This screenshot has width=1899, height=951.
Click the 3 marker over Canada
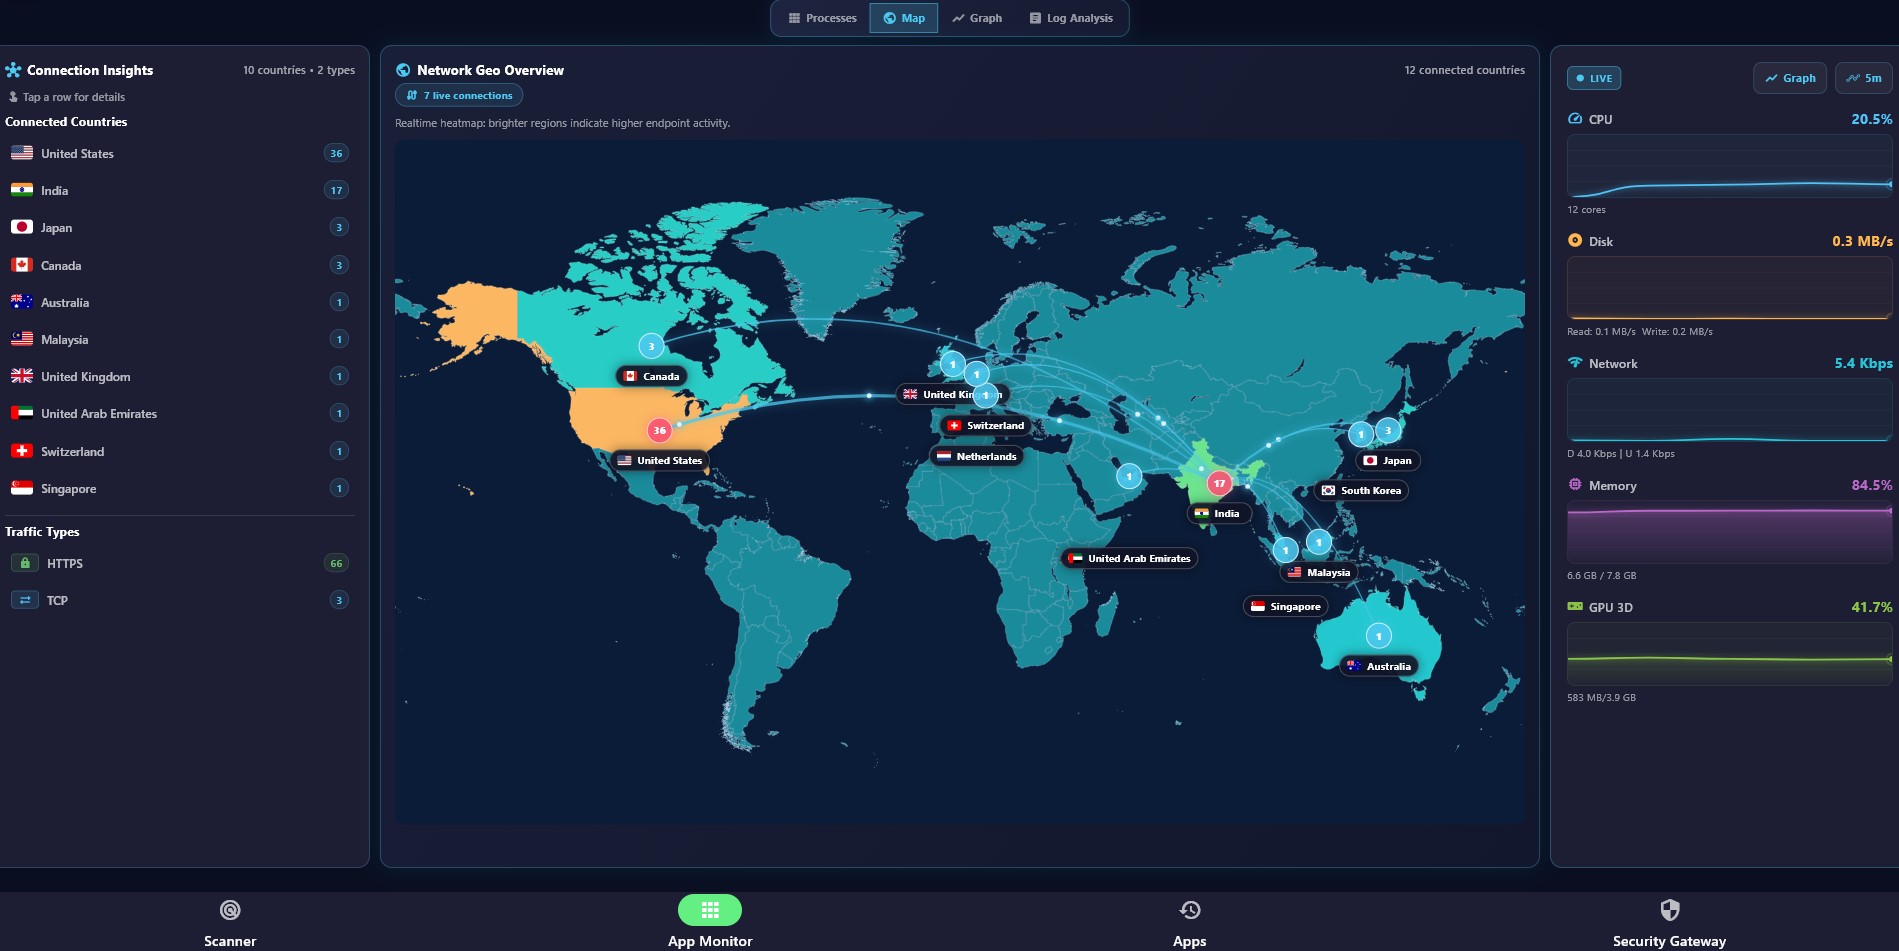click(651, 346)
